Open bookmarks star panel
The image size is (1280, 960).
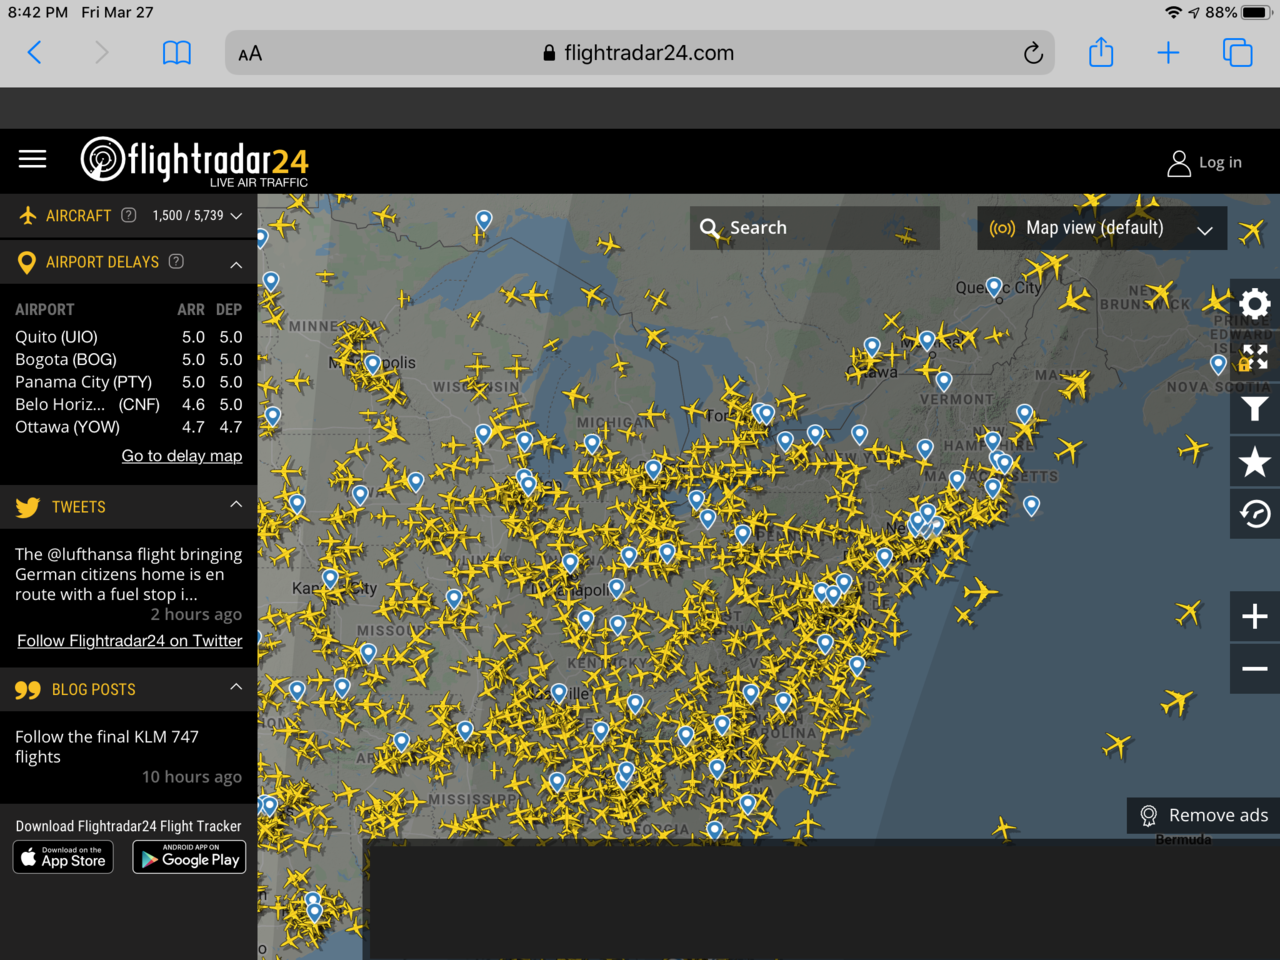click(x=1255, y=462)
